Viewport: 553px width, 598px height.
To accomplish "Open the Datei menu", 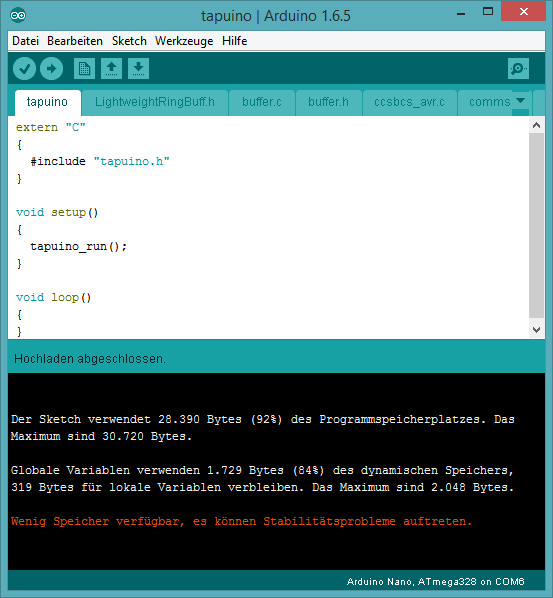I will (26, 41).
